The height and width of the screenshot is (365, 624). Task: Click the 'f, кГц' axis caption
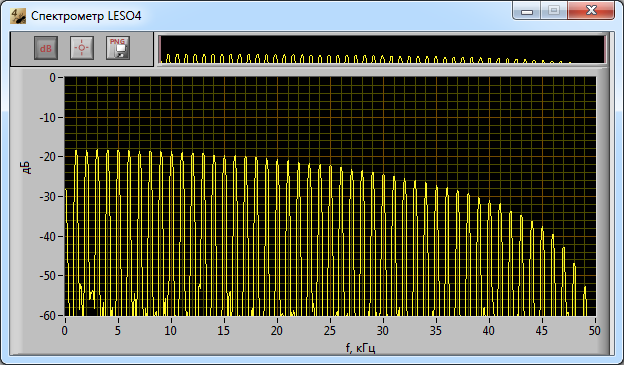pyautogui.click(x=360, y=348)
